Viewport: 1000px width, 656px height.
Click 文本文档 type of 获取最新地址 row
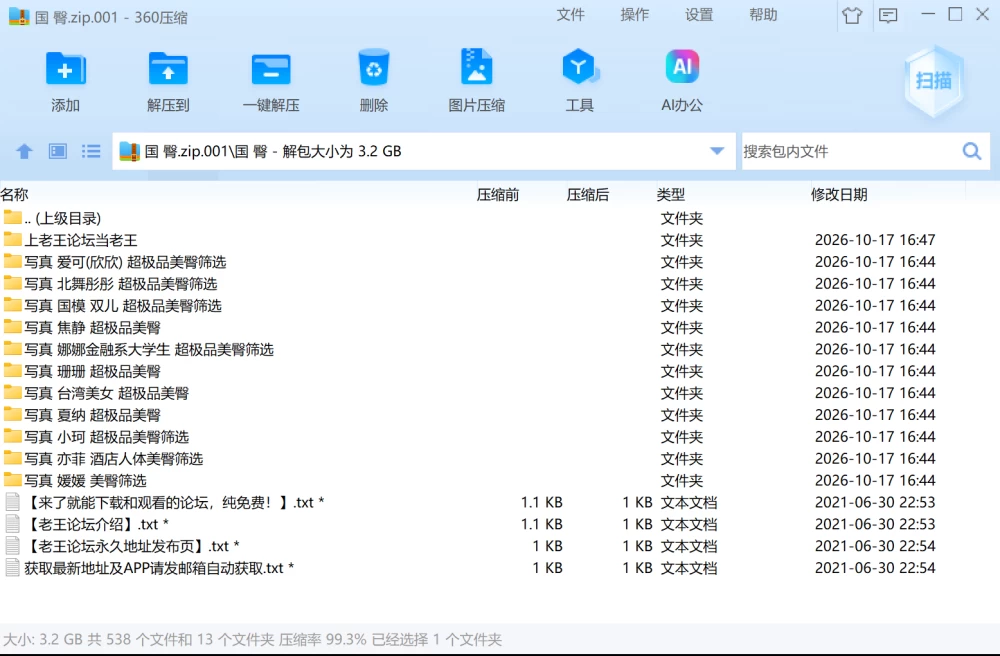pyautogui.click(x=689, y=568)
